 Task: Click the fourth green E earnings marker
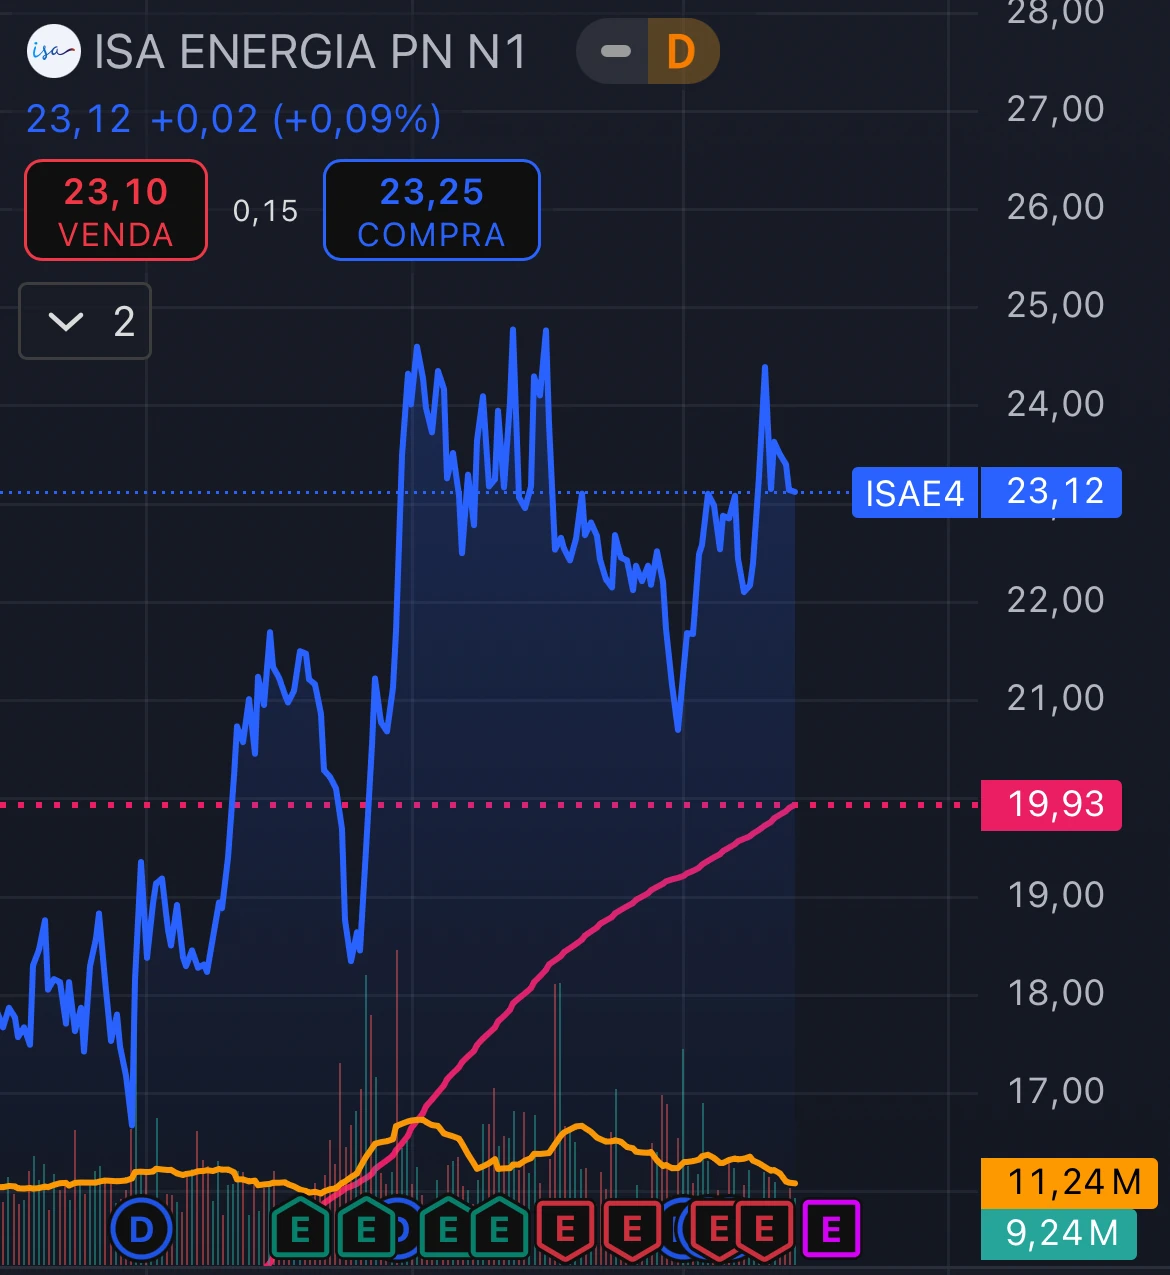499,1229
